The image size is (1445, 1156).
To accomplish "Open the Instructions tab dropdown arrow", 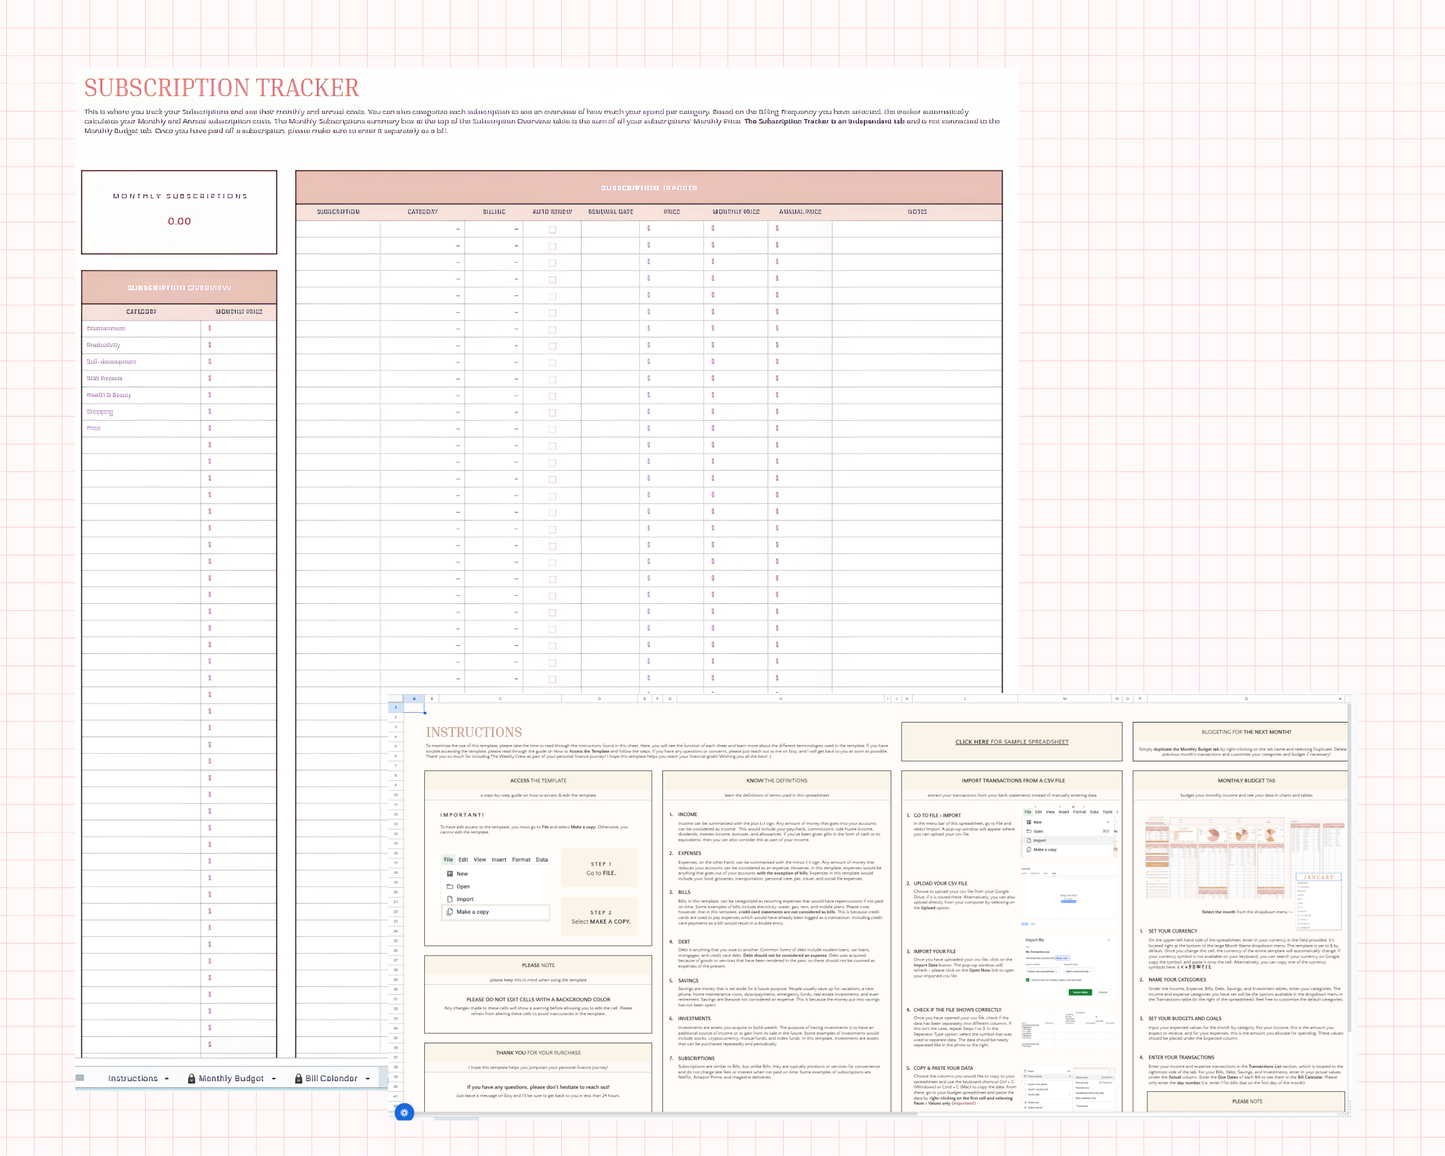I will 167,1079.
